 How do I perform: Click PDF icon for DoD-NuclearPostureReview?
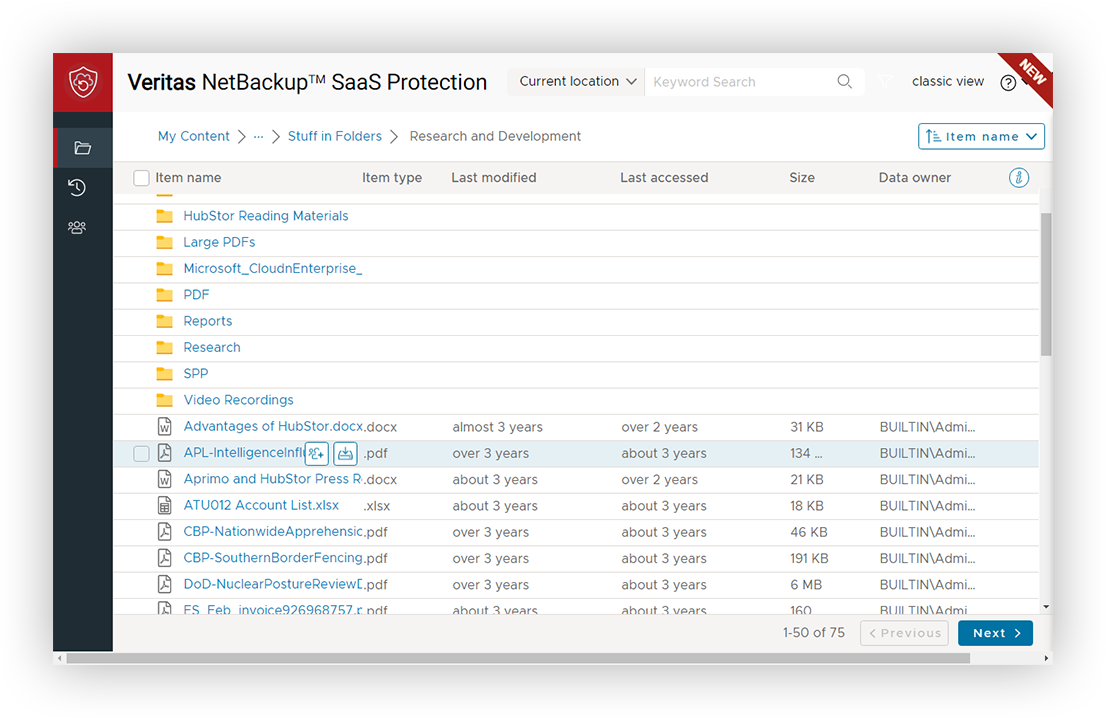click(164, 584)
